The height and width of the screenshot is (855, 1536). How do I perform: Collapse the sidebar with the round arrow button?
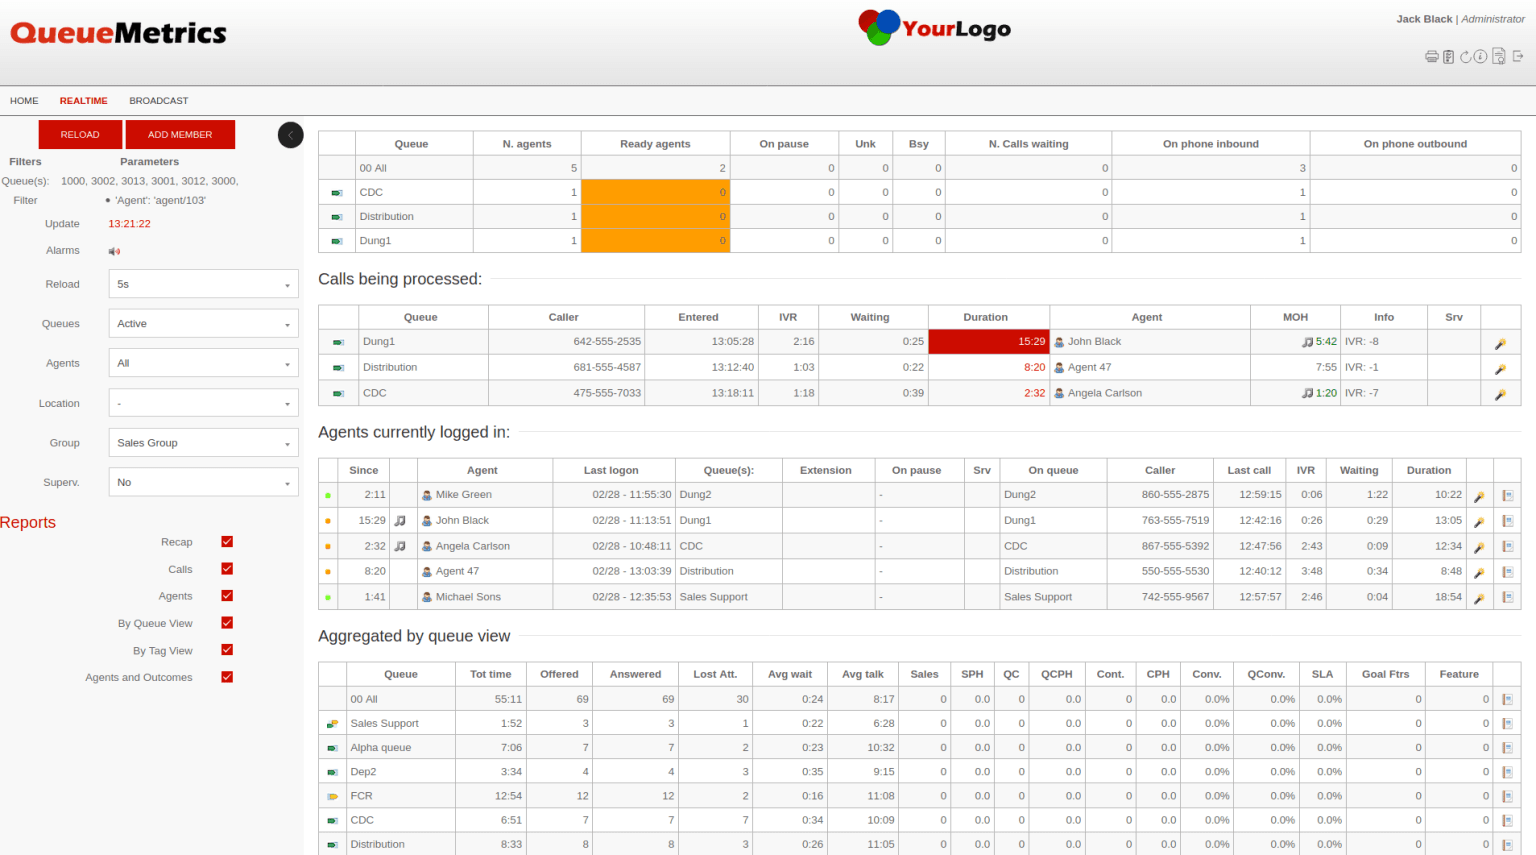(290, 135)
